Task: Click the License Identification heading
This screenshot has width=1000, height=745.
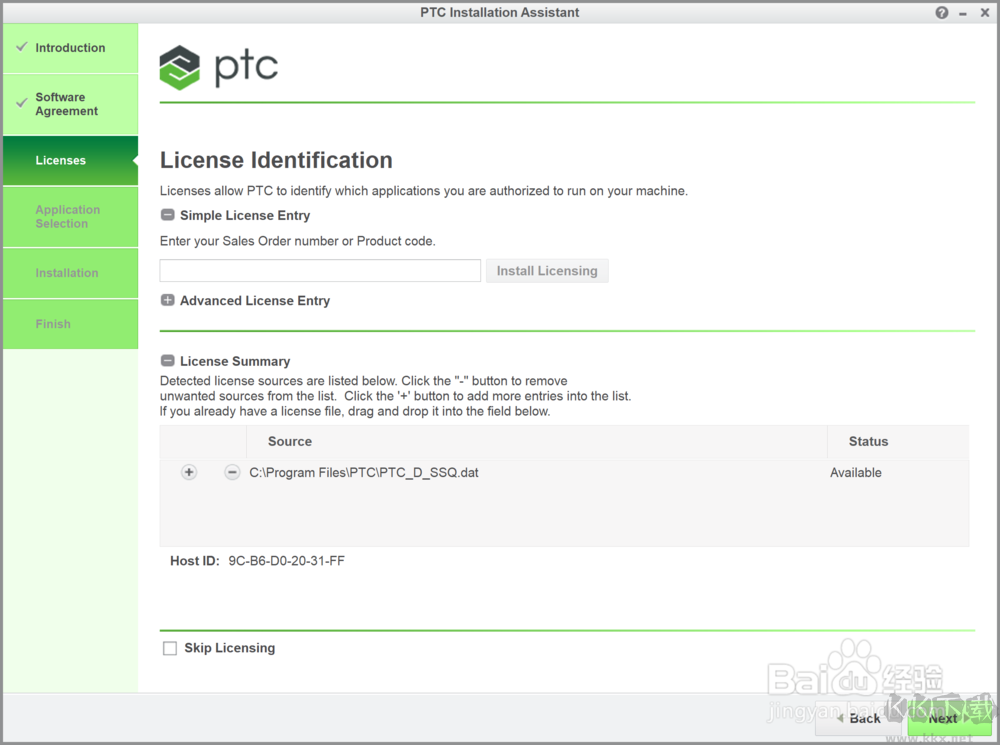Action: 276,160
